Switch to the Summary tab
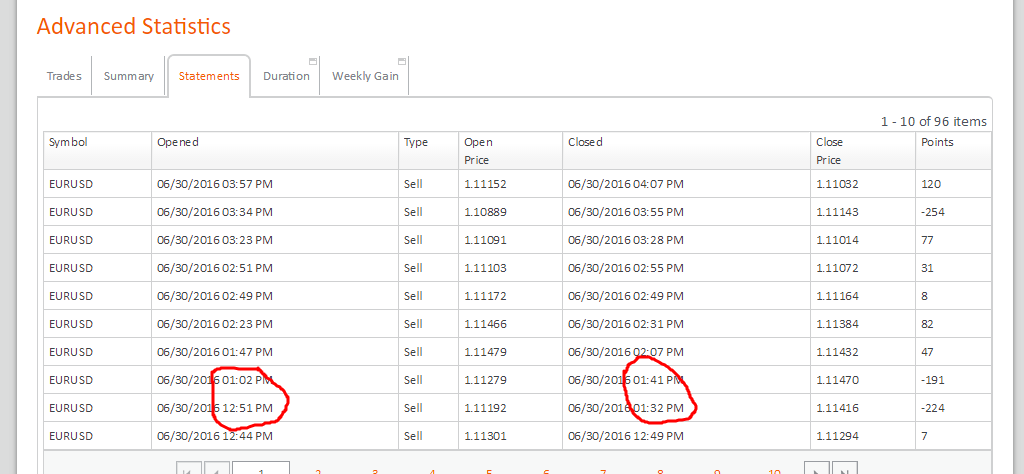 pos(129,76)
